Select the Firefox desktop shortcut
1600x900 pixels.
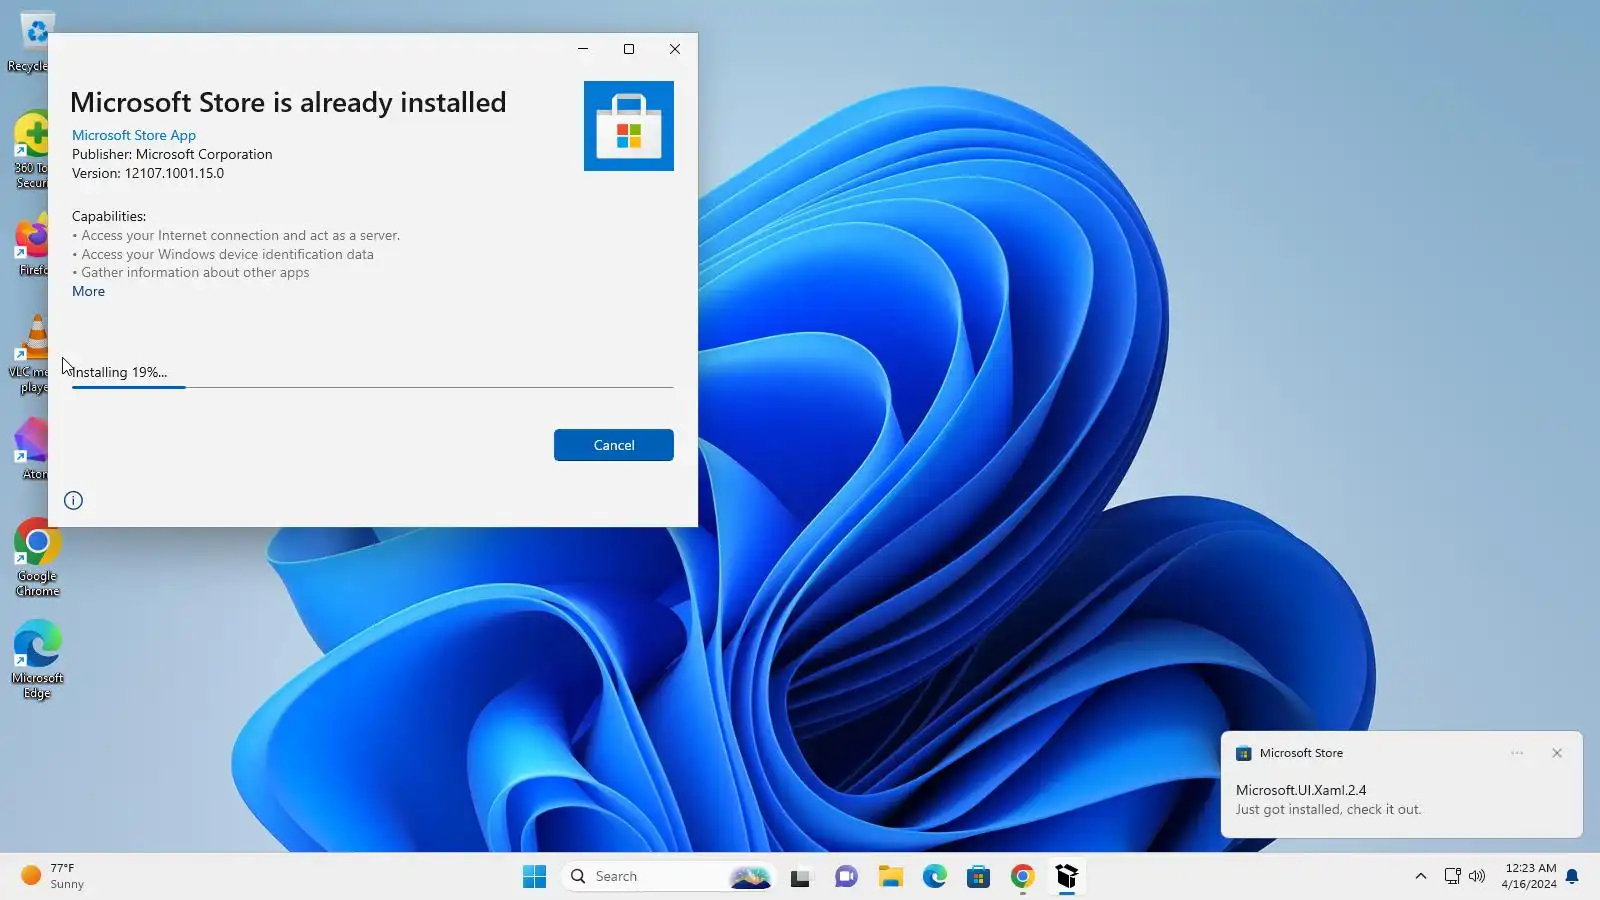pos(30,245)
